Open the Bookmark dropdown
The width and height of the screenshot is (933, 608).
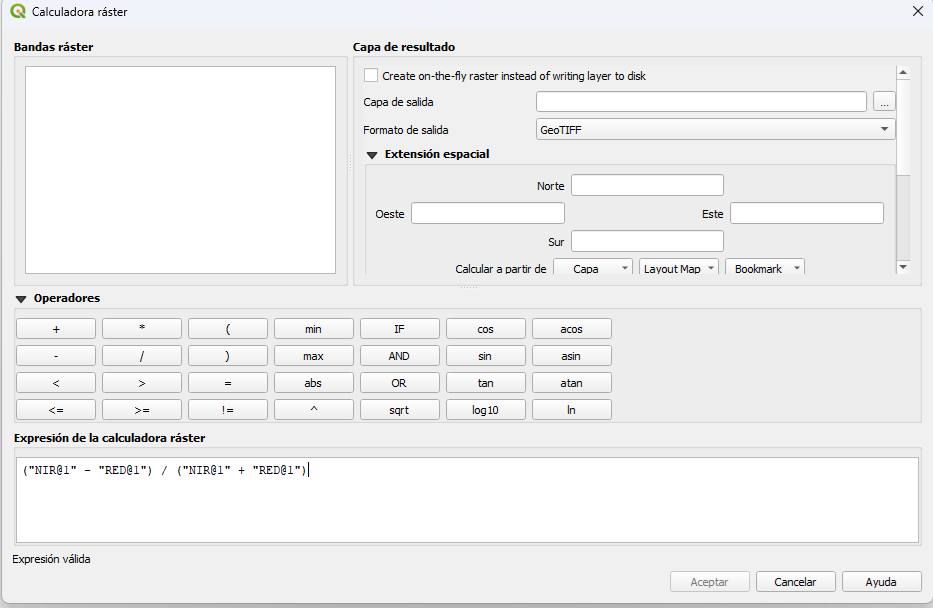765,268
